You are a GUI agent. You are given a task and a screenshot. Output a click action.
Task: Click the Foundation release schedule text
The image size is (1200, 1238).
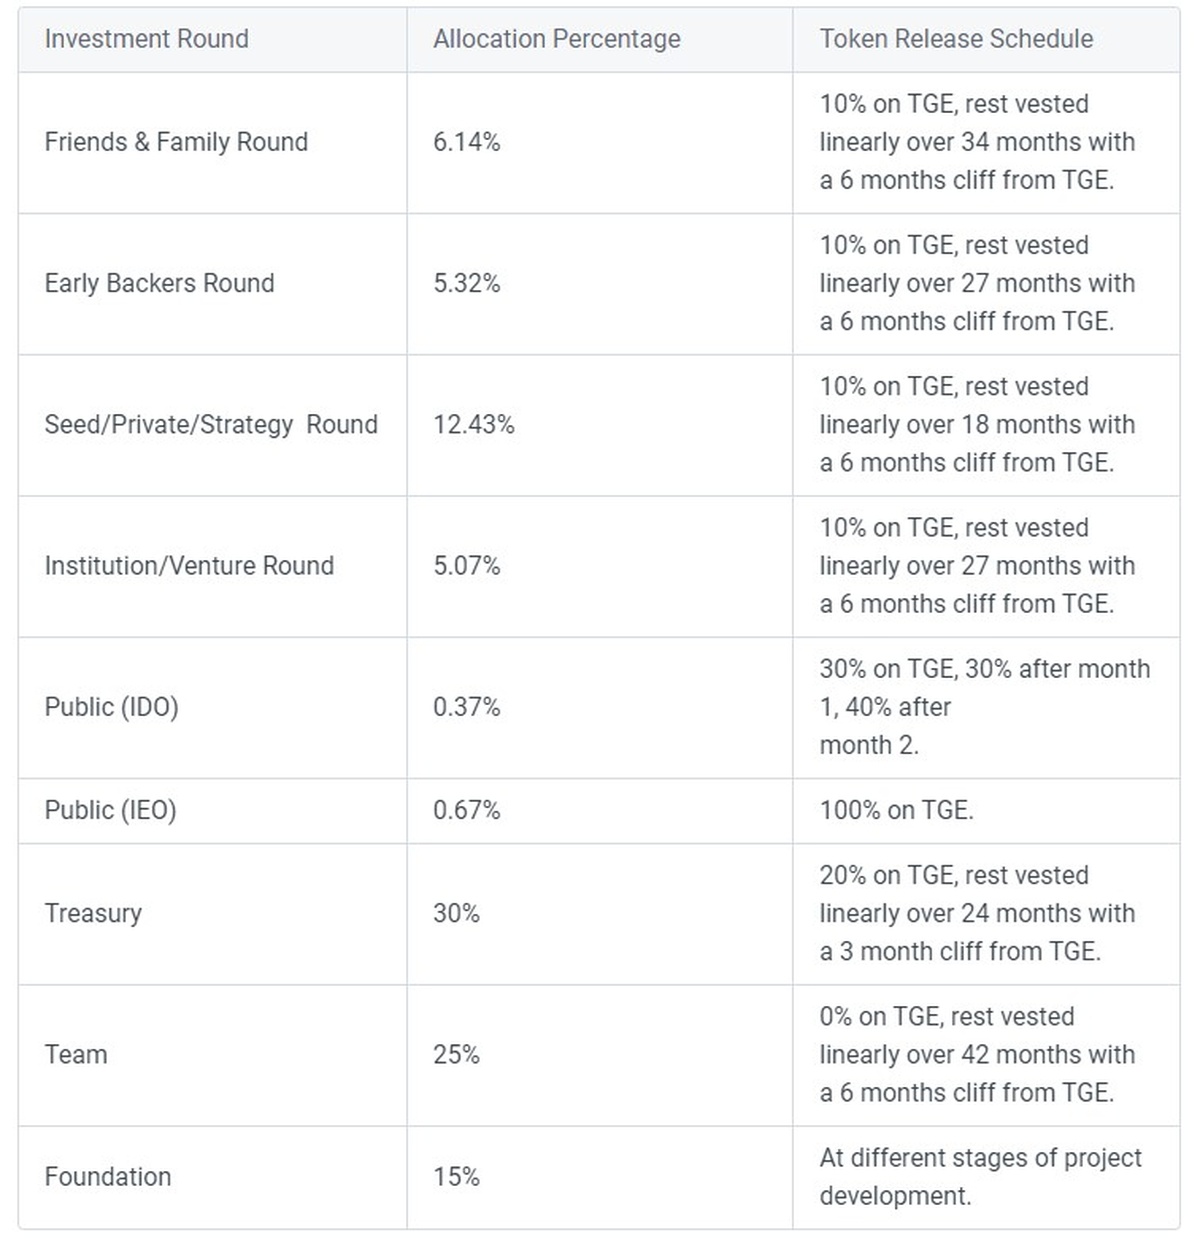[x=980, y=1176]
